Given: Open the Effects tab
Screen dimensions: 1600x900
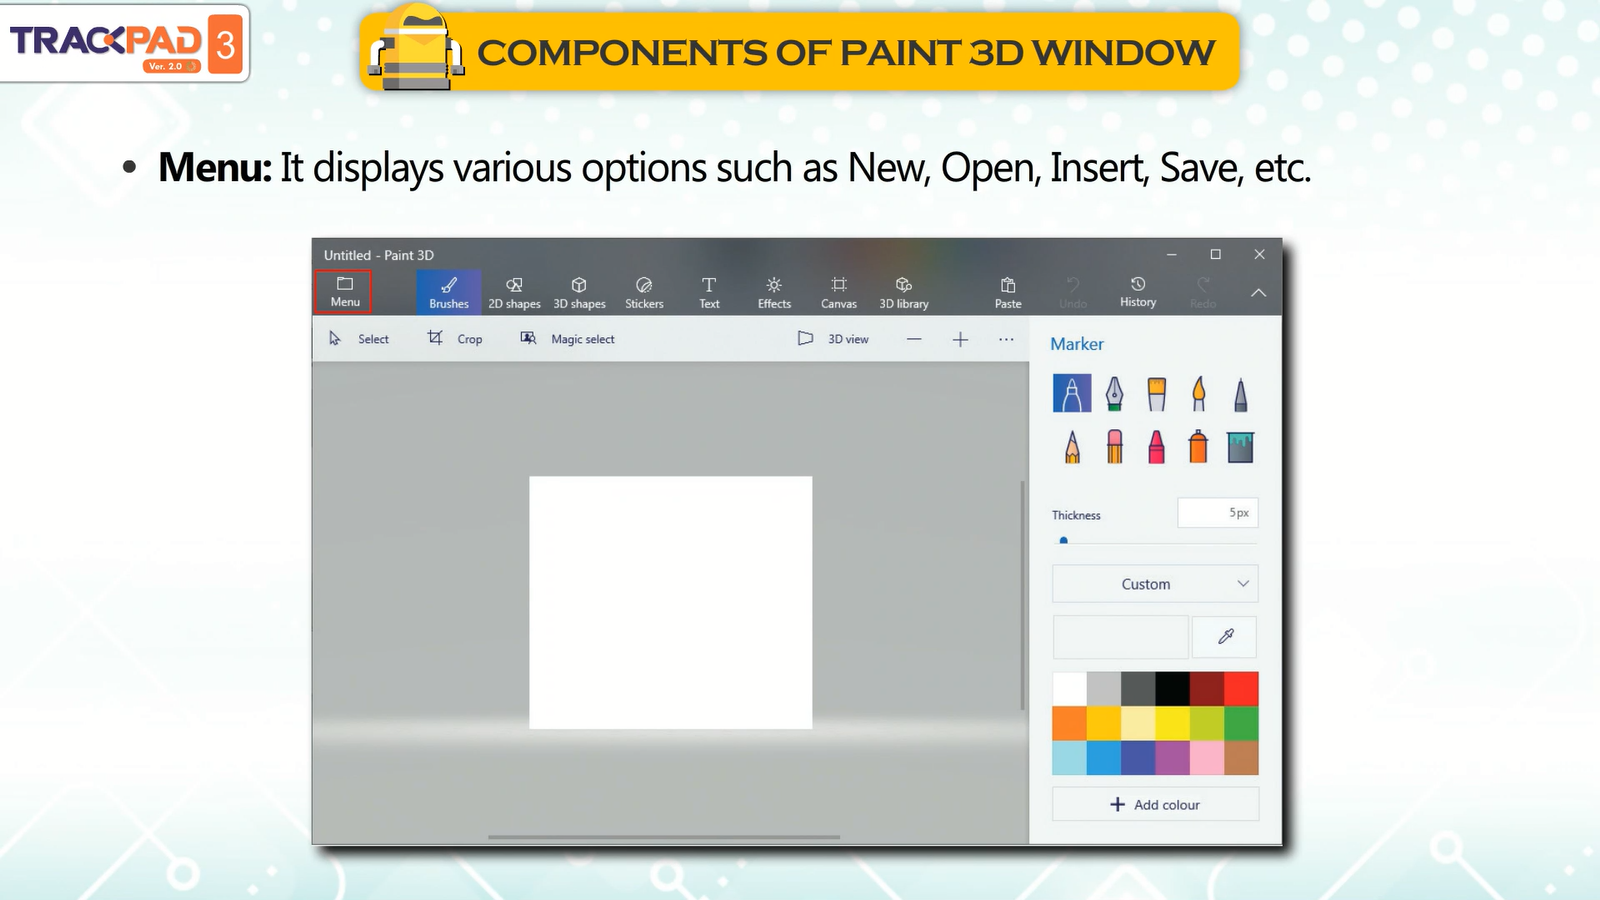Looking at the screenshot, I should 774,292.
